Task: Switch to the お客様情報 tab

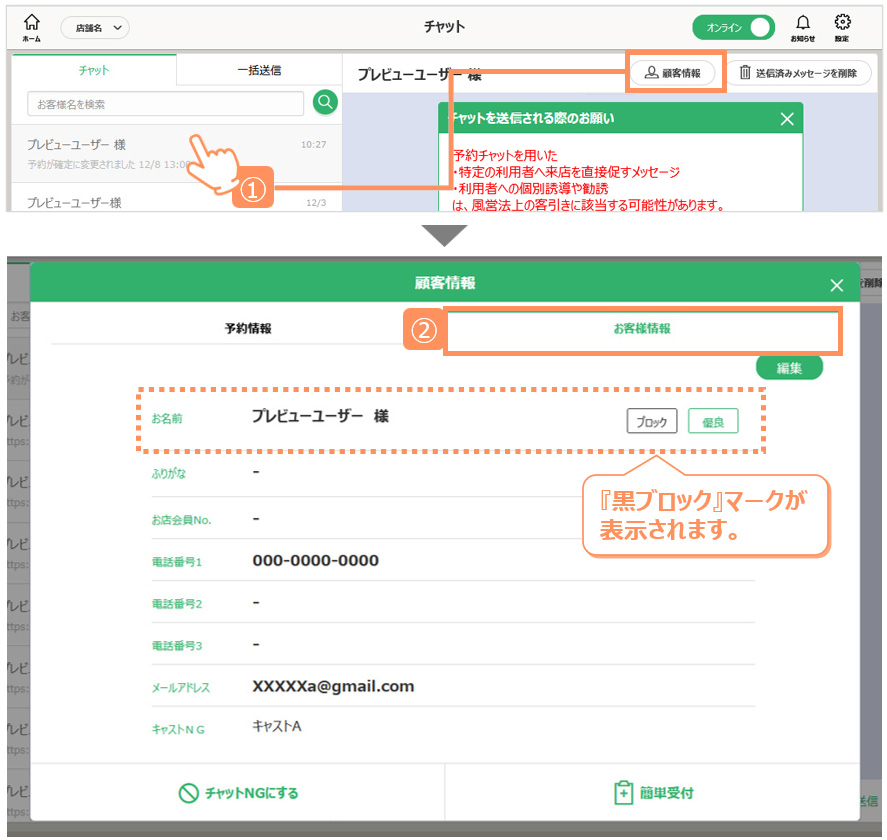Action: (x=642, y=328)
